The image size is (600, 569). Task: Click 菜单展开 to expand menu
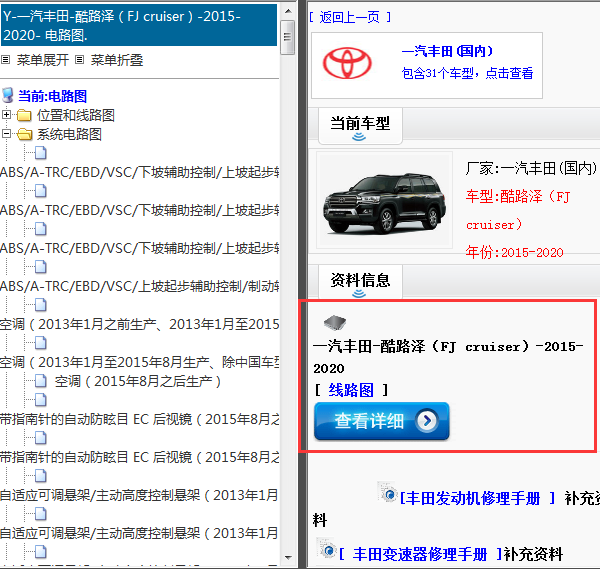coord(42,60)
